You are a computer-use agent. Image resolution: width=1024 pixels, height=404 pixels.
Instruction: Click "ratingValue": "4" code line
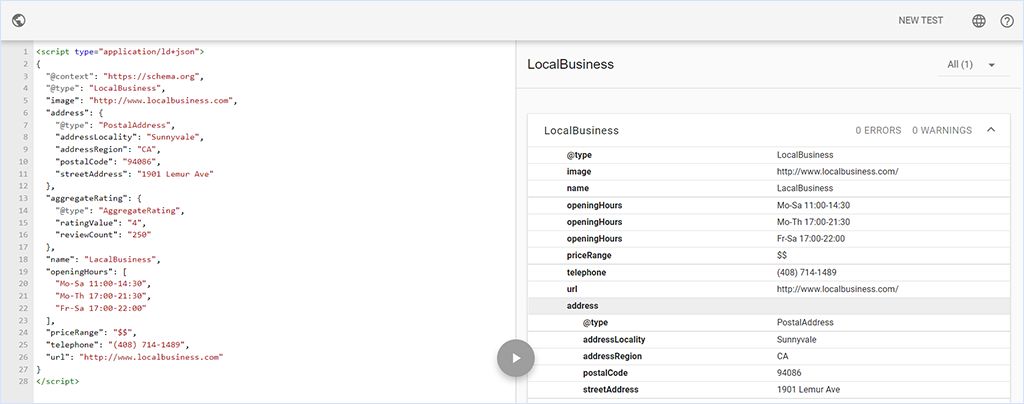(x=102, y=223)
